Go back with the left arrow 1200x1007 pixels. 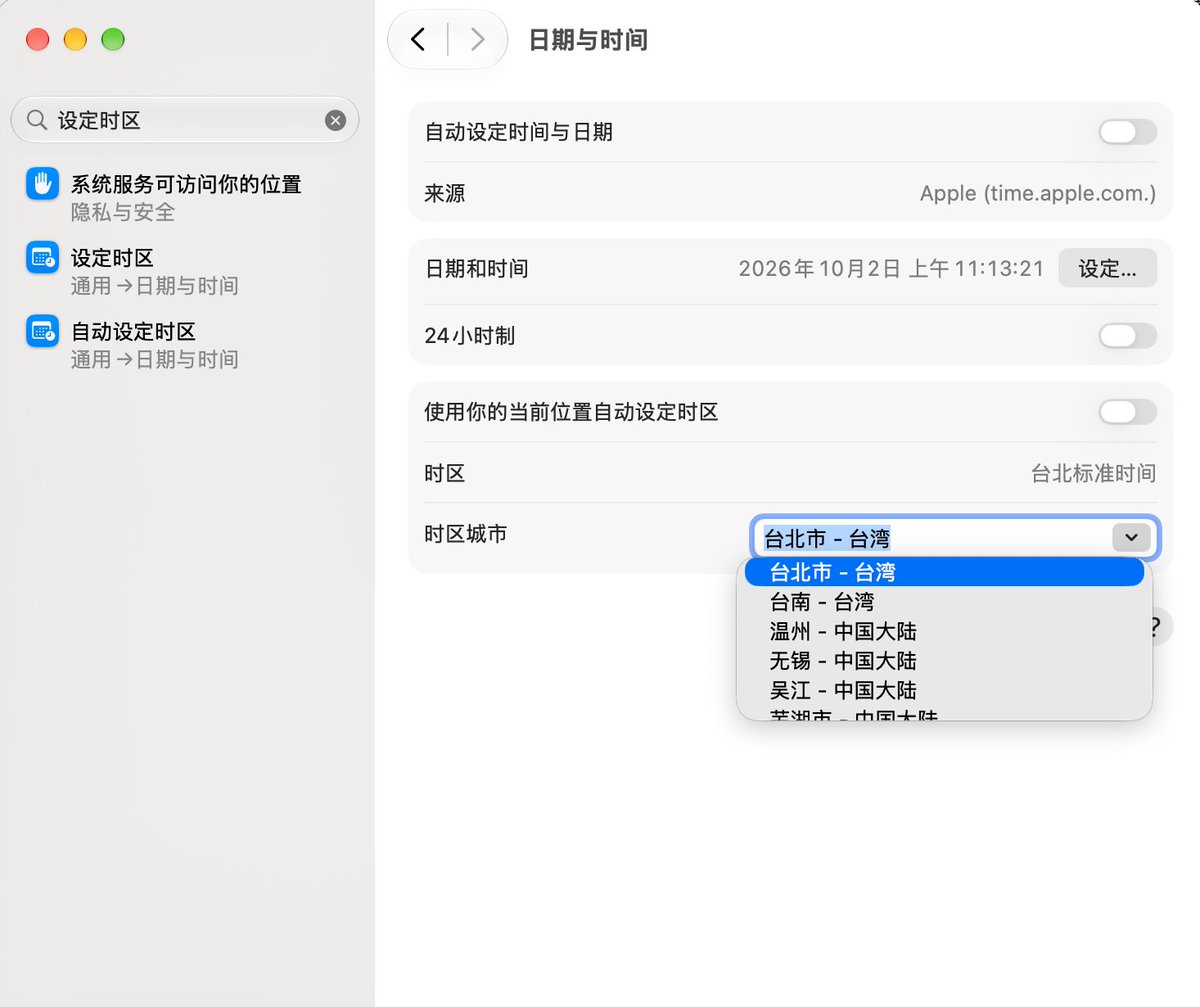click(x=418, y=39)
